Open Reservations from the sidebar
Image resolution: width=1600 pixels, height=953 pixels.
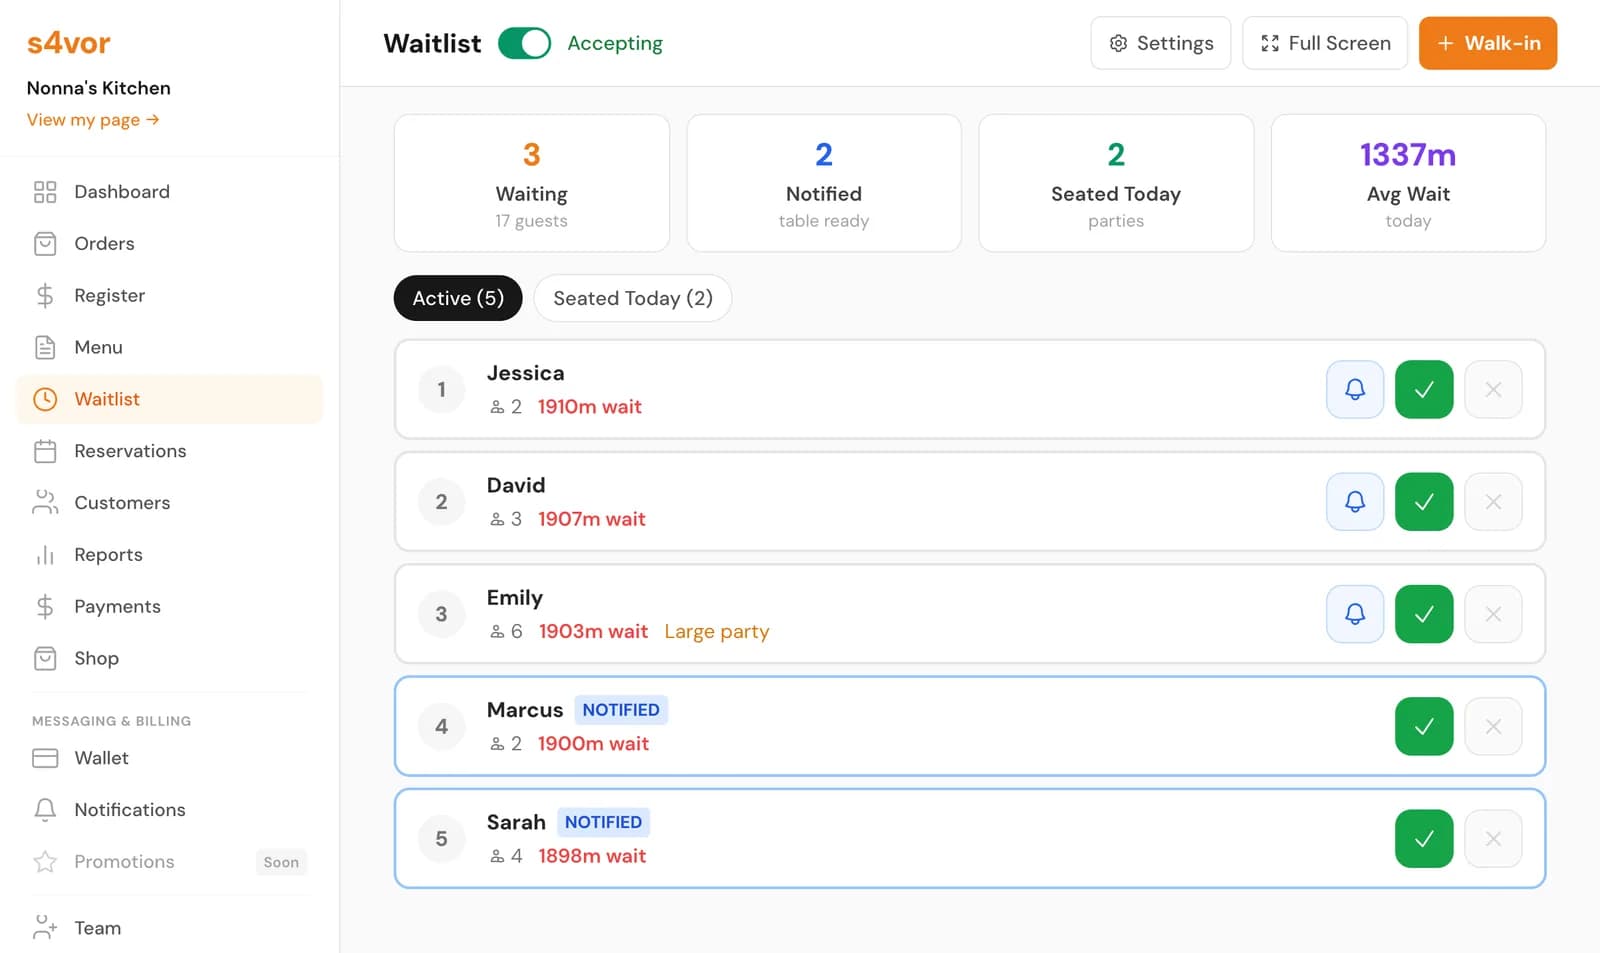pyautogui.click(x=130, y=451)
